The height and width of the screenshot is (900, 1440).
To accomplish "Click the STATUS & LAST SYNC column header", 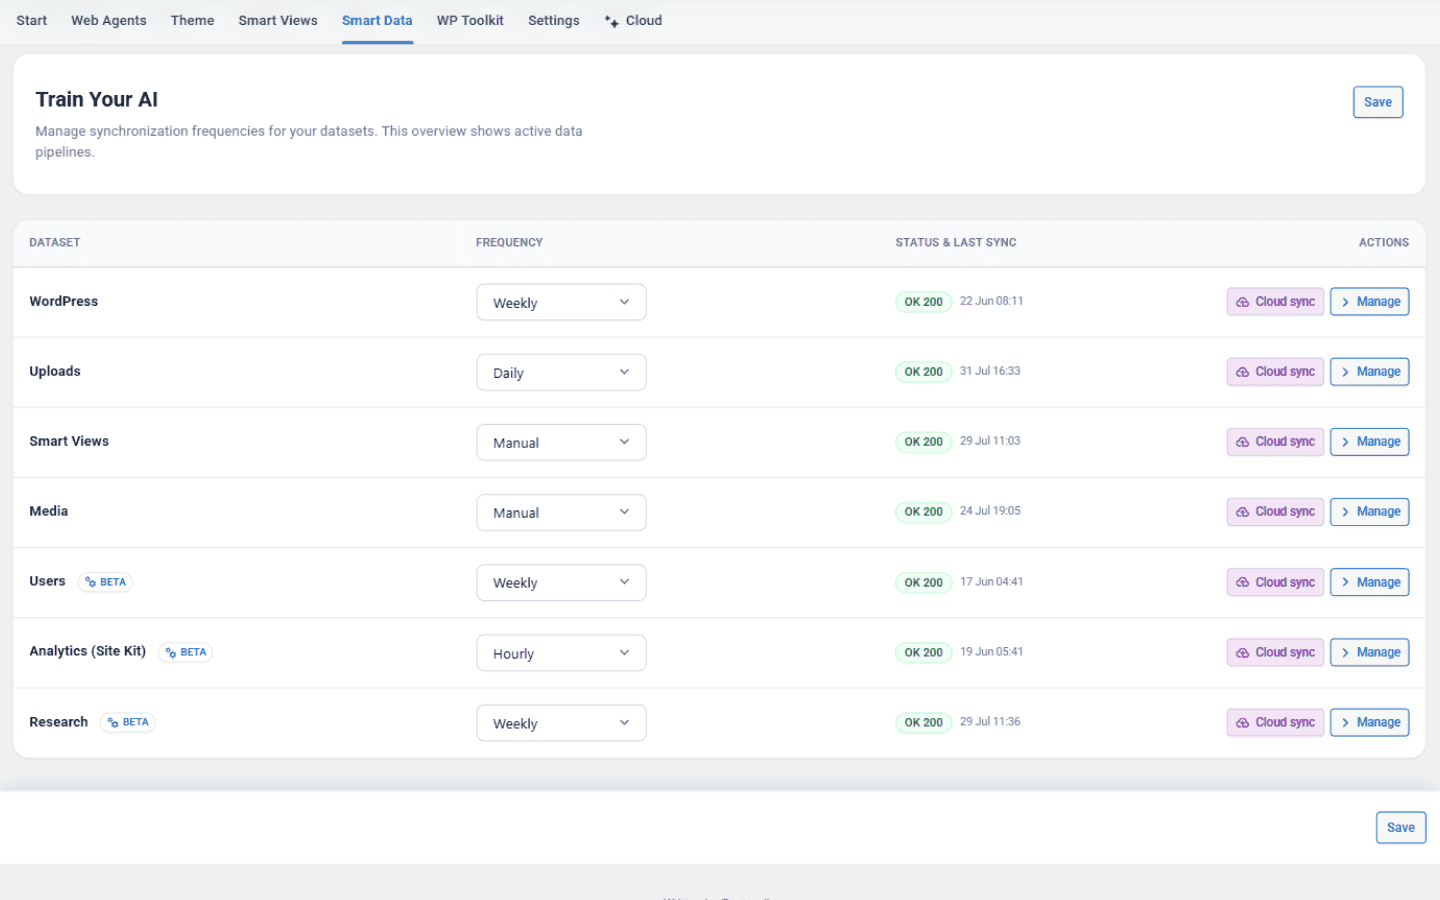I will coord(956,243).
